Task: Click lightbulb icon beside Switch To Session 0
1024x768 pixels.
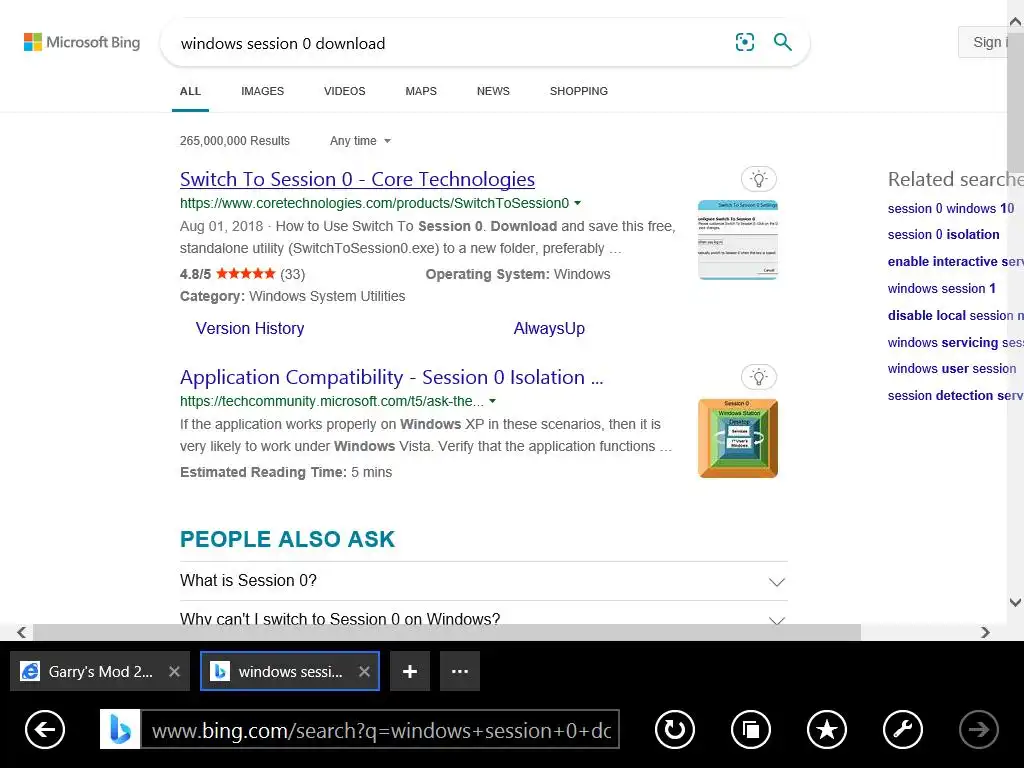Action: [x=759, y=179]
